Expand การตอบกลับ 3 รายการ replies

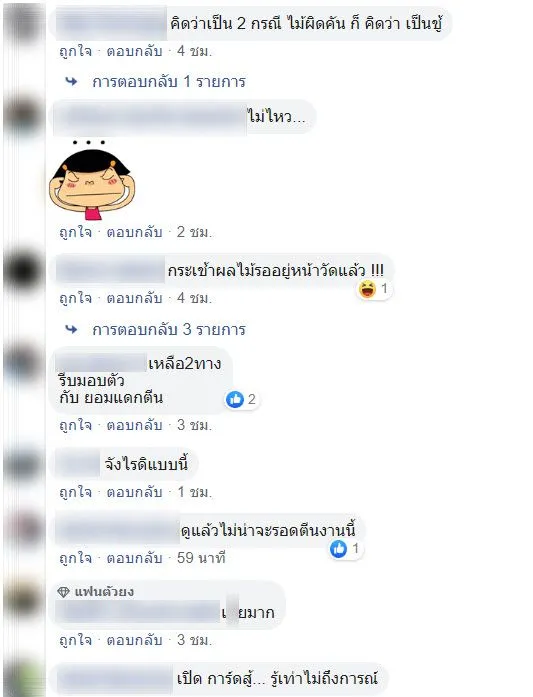point(169,329)
